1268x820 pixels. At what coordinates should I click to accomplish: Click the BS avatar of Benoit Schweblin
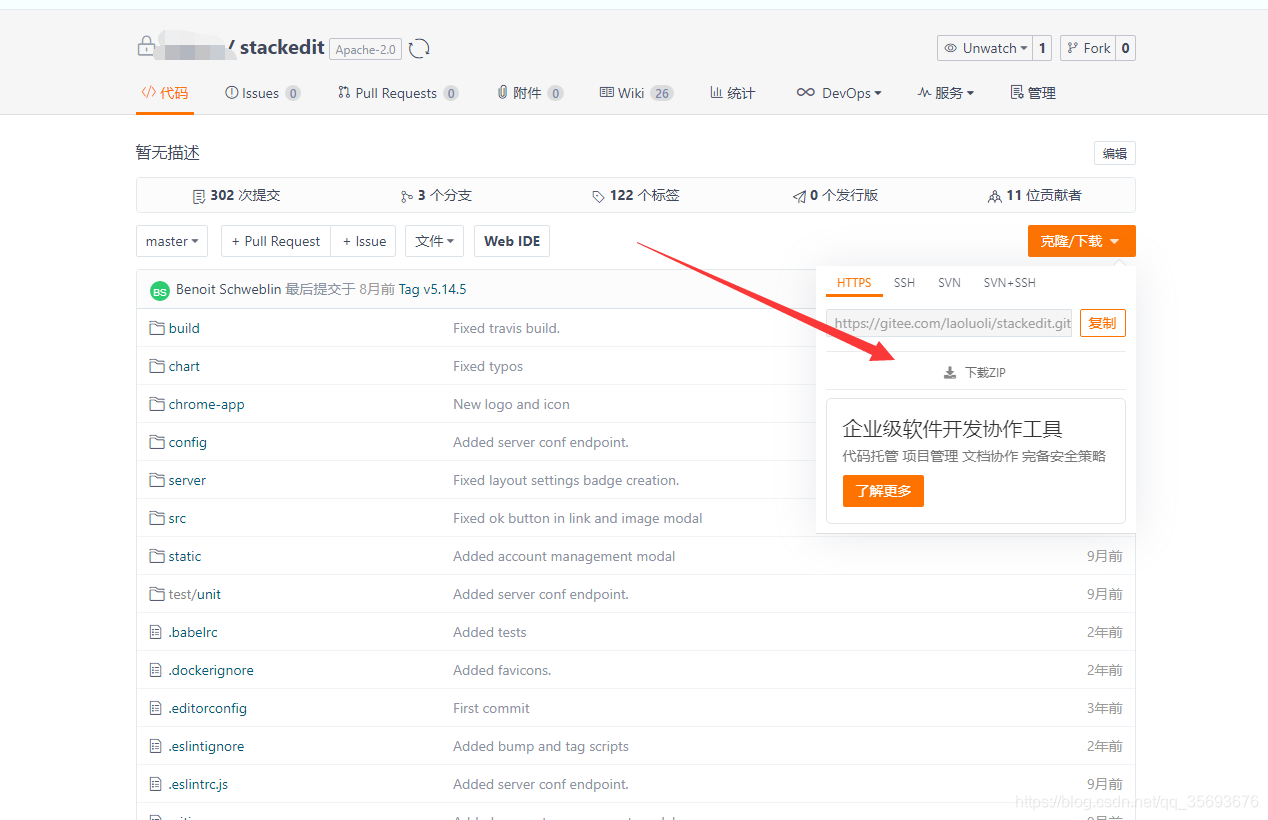click(160, 291)
